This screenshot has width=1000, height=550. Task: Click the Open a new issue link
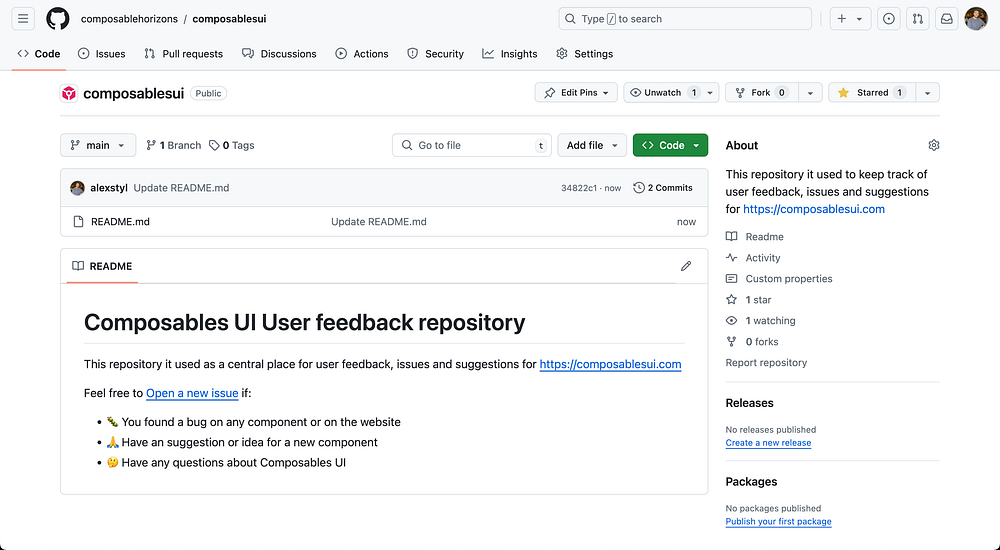(x=192, y=393)
